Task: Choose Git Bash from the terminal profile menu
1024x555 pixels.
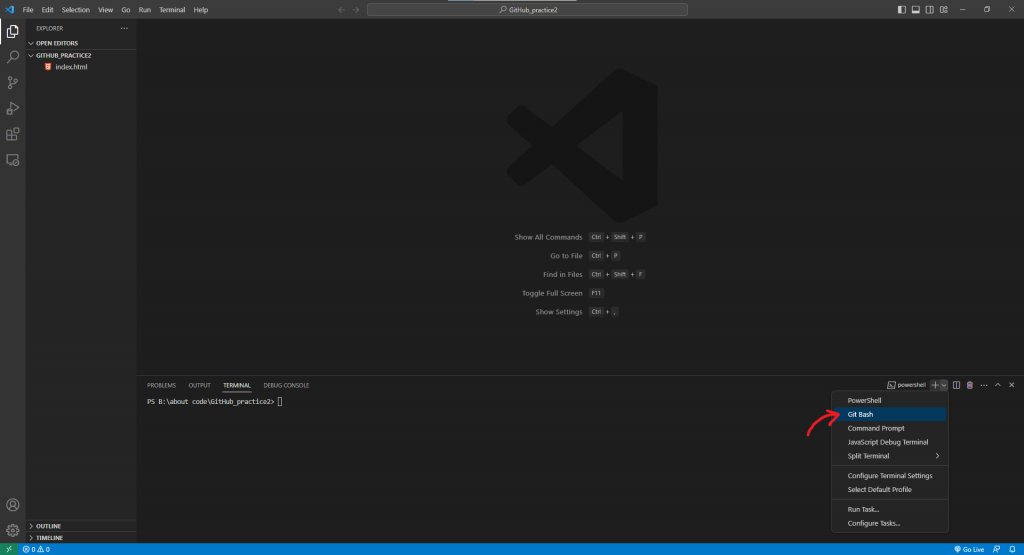Action: click(x=889, y=415)
